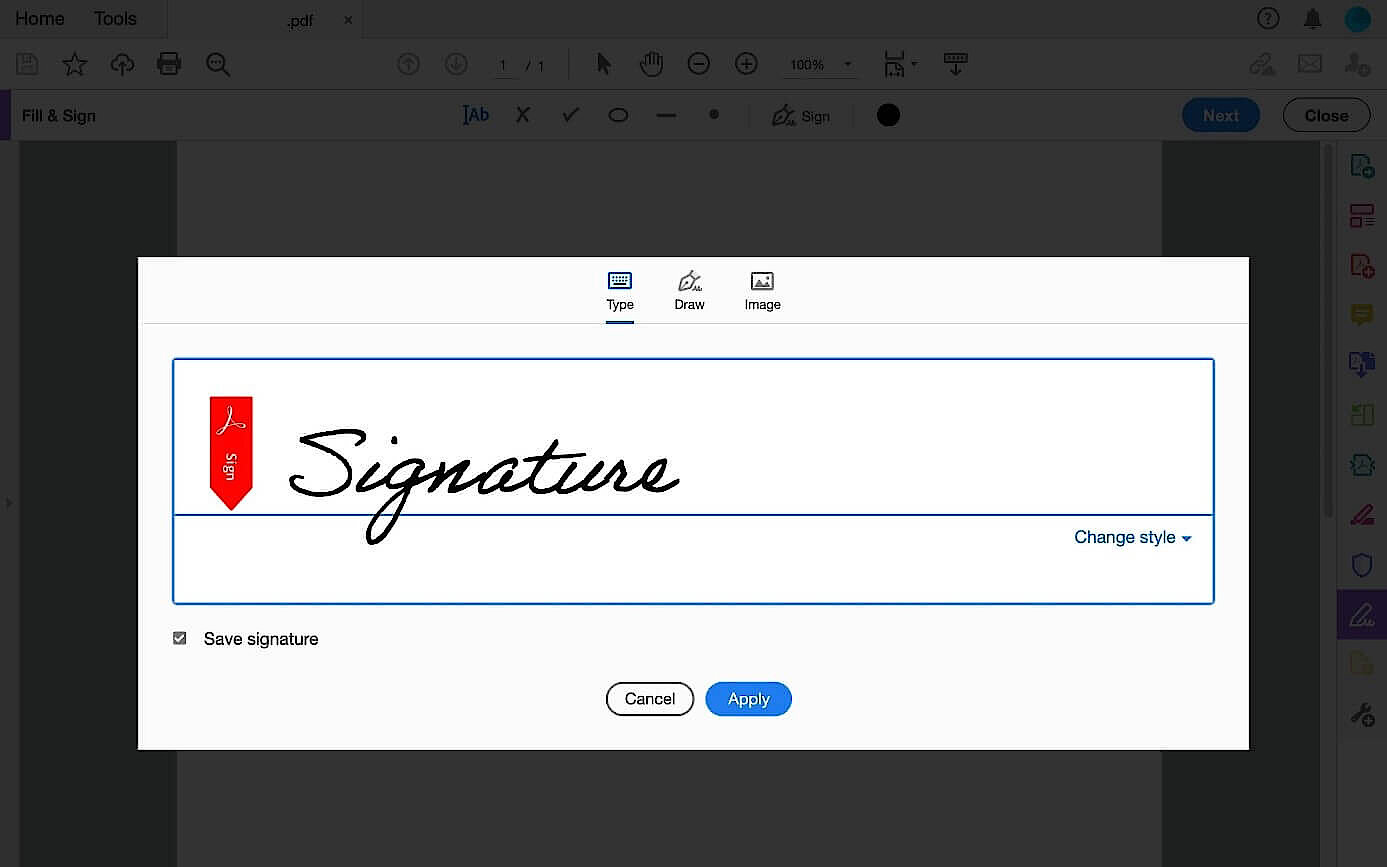Select the circle annotation tool
This screenshot has width=1387, height=867.
(x=617, y=114)
